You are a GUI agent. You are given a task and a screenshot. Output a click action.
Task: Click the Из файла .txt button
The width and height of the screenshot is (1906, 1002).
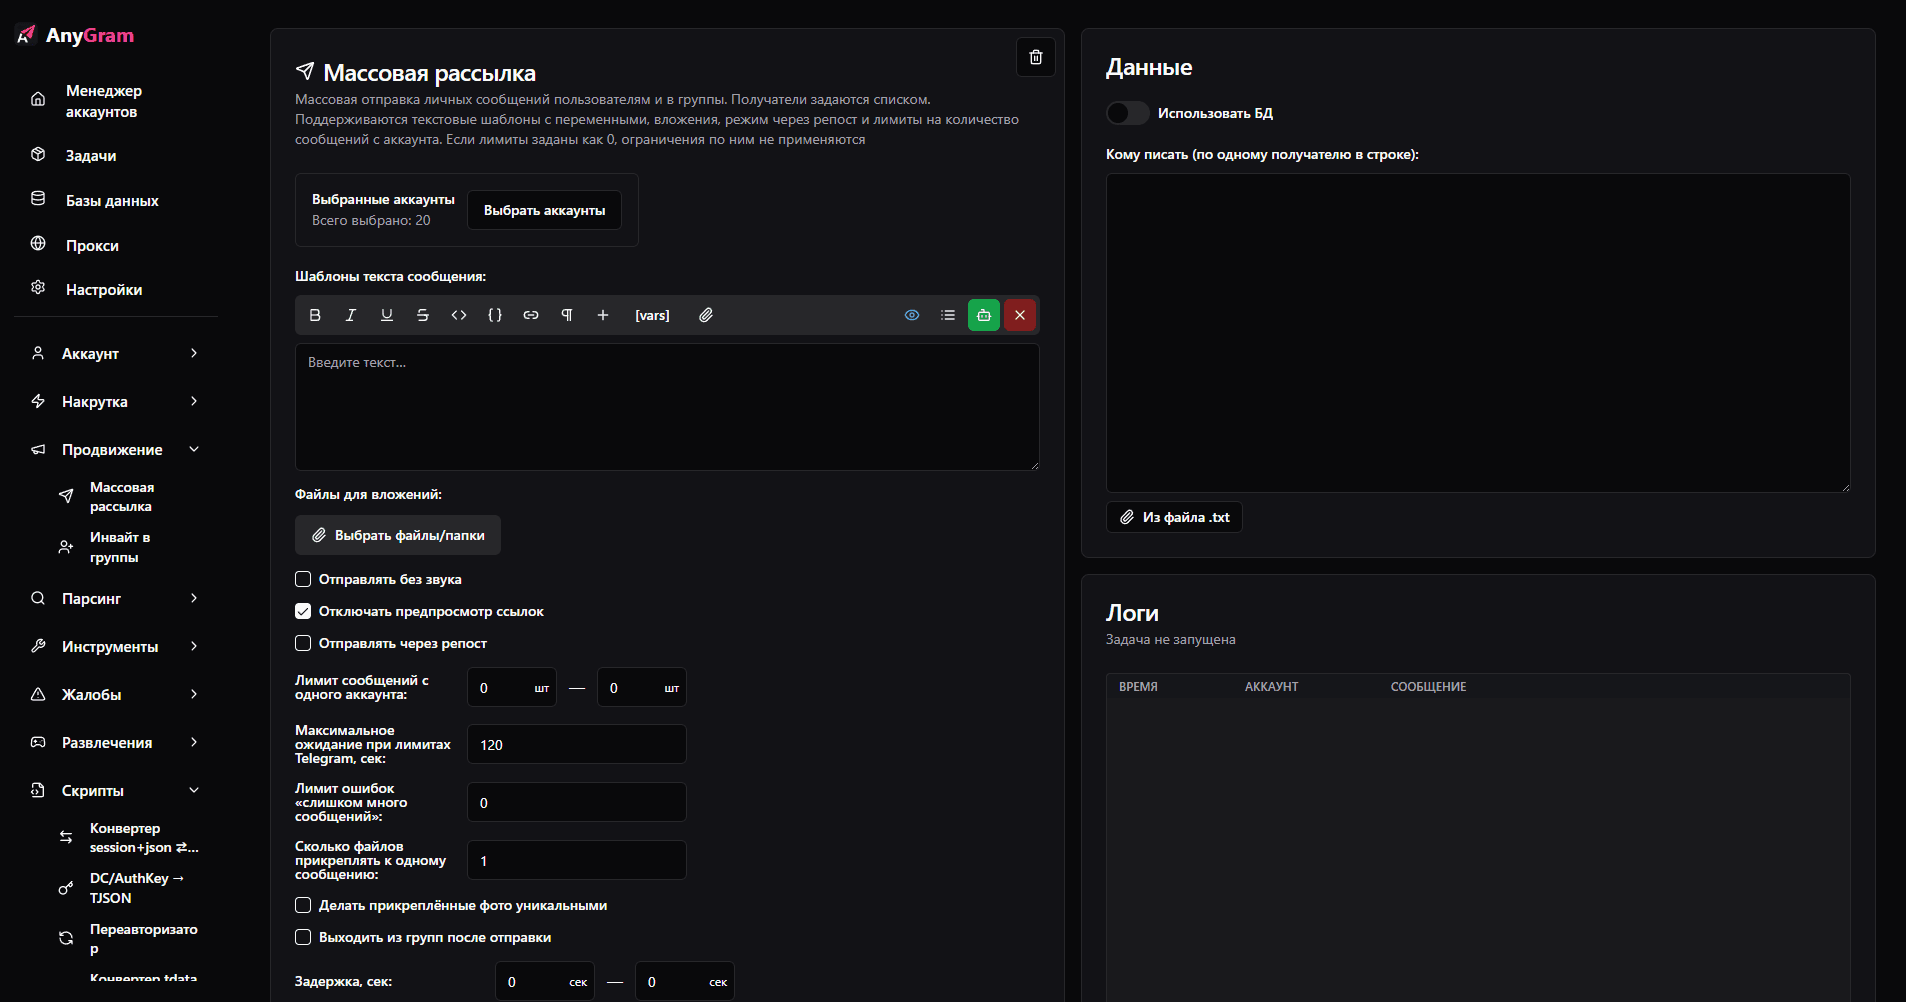tap(1173, 517)
